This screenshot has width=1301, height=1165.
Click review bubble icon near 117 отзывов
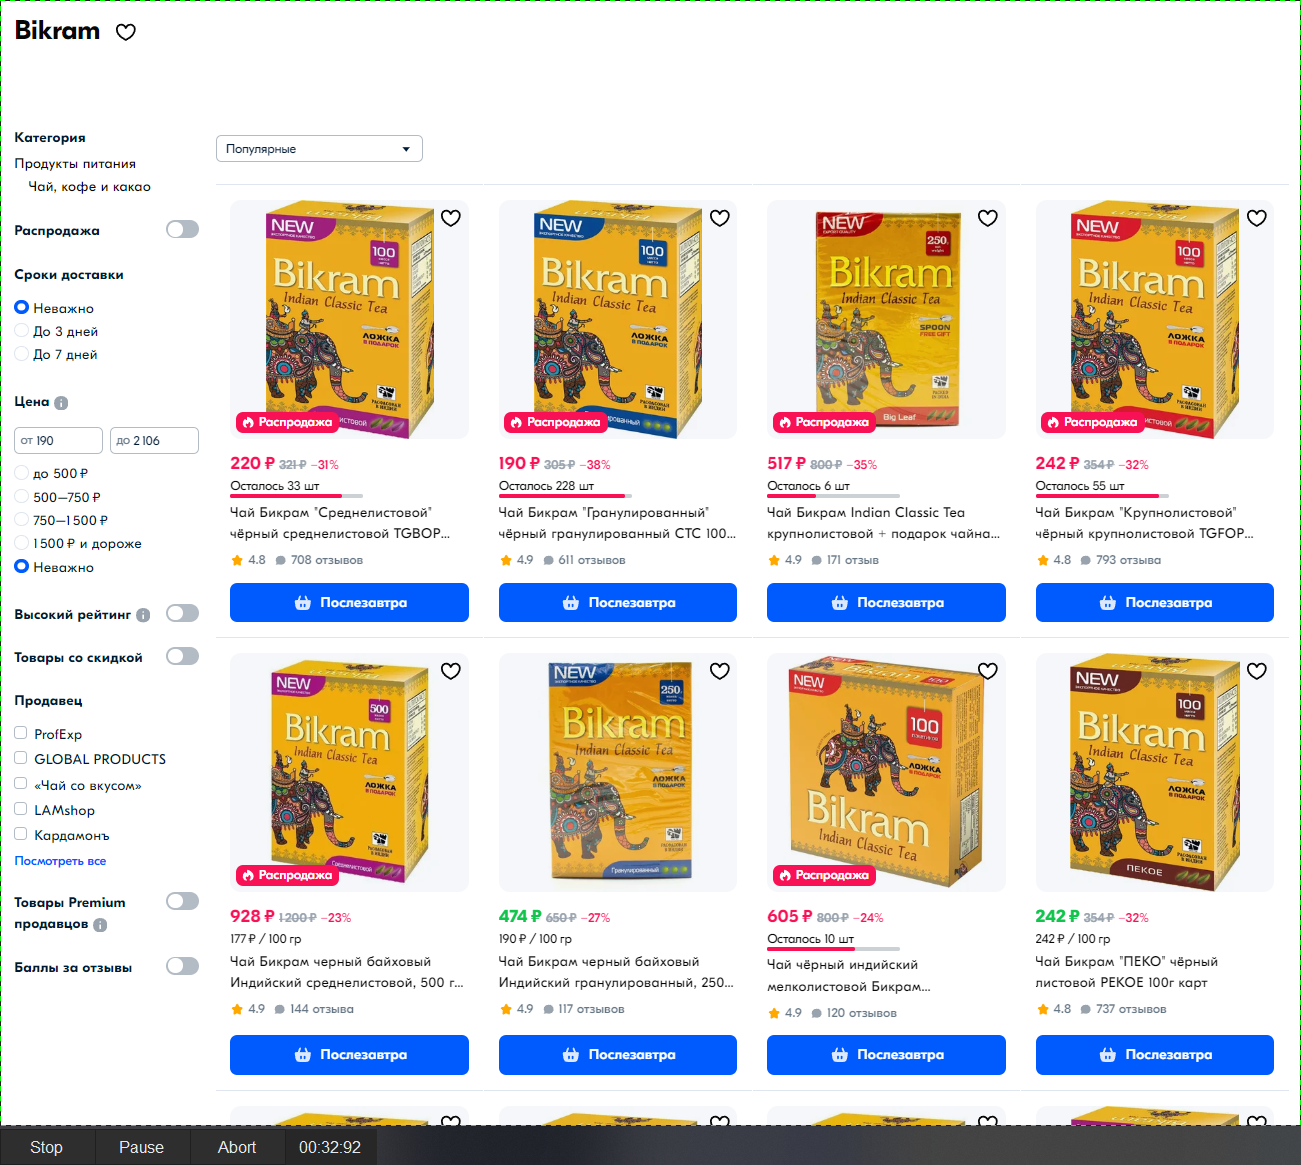coord(548,1009)
